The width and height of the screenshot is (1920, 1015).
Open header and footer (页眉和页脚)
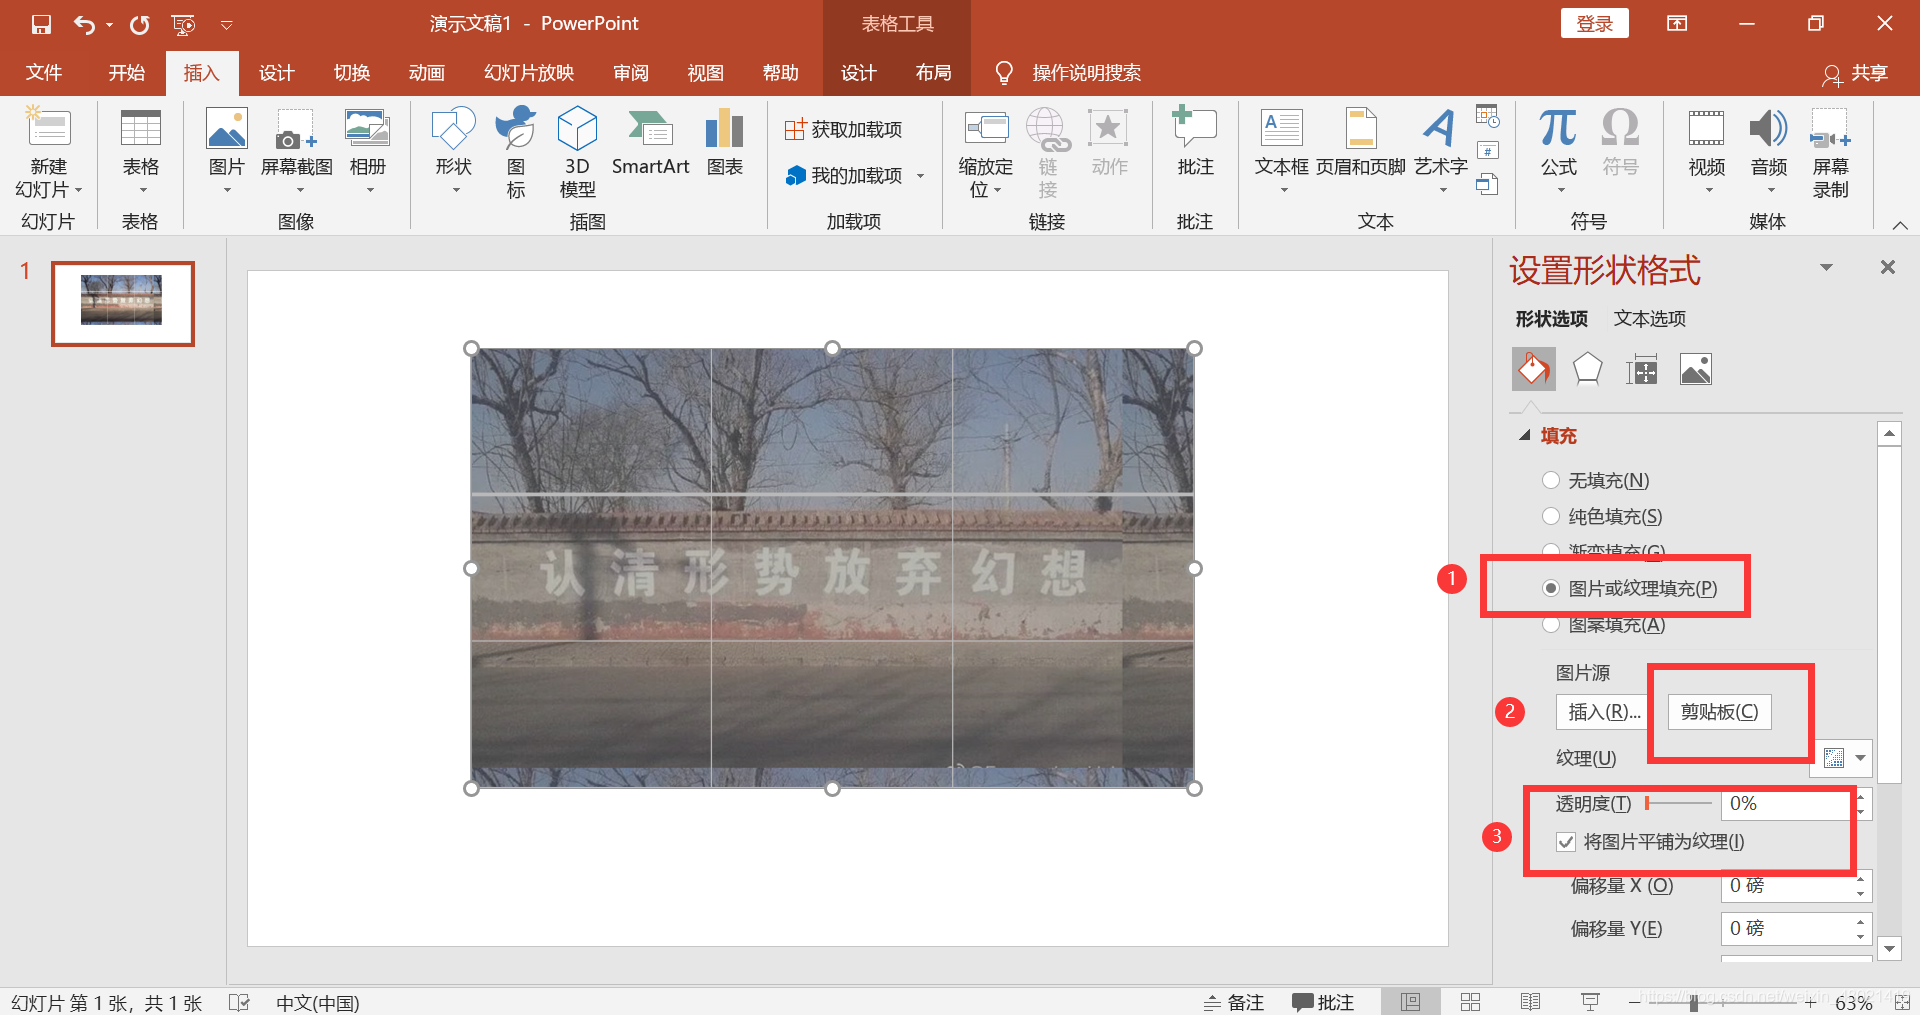[x=1360, y=143]
